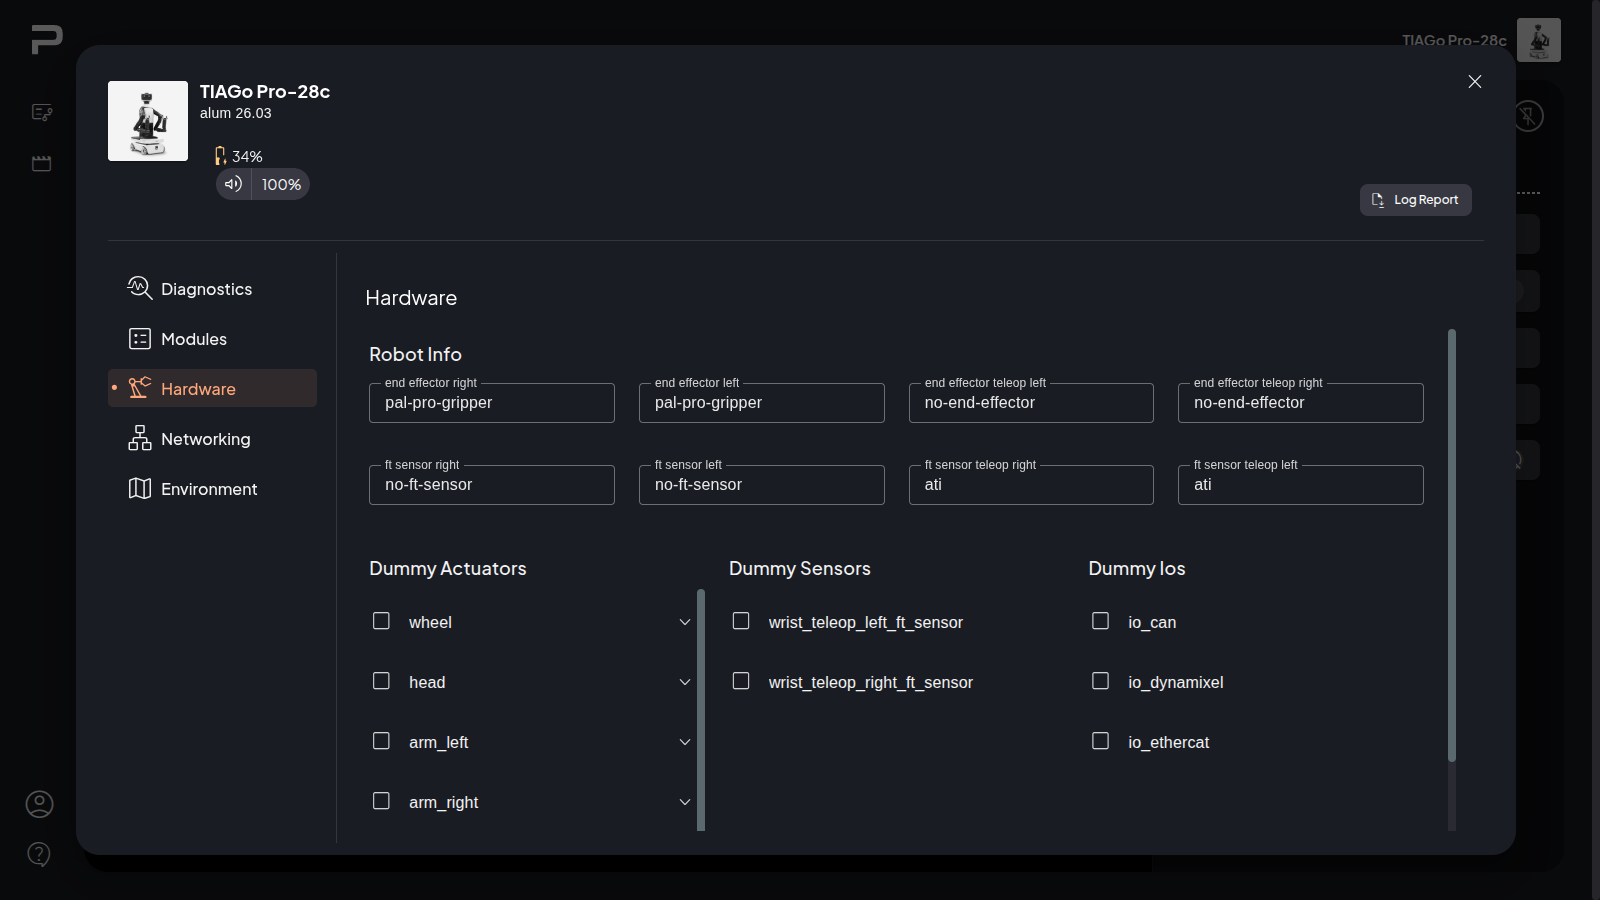Image resolution: width=1600 pixels, height=900 pixels.
Task: Enable the arm_left dummy actuator checkbox
Action: pyautogui.click(x=381, y=741)
